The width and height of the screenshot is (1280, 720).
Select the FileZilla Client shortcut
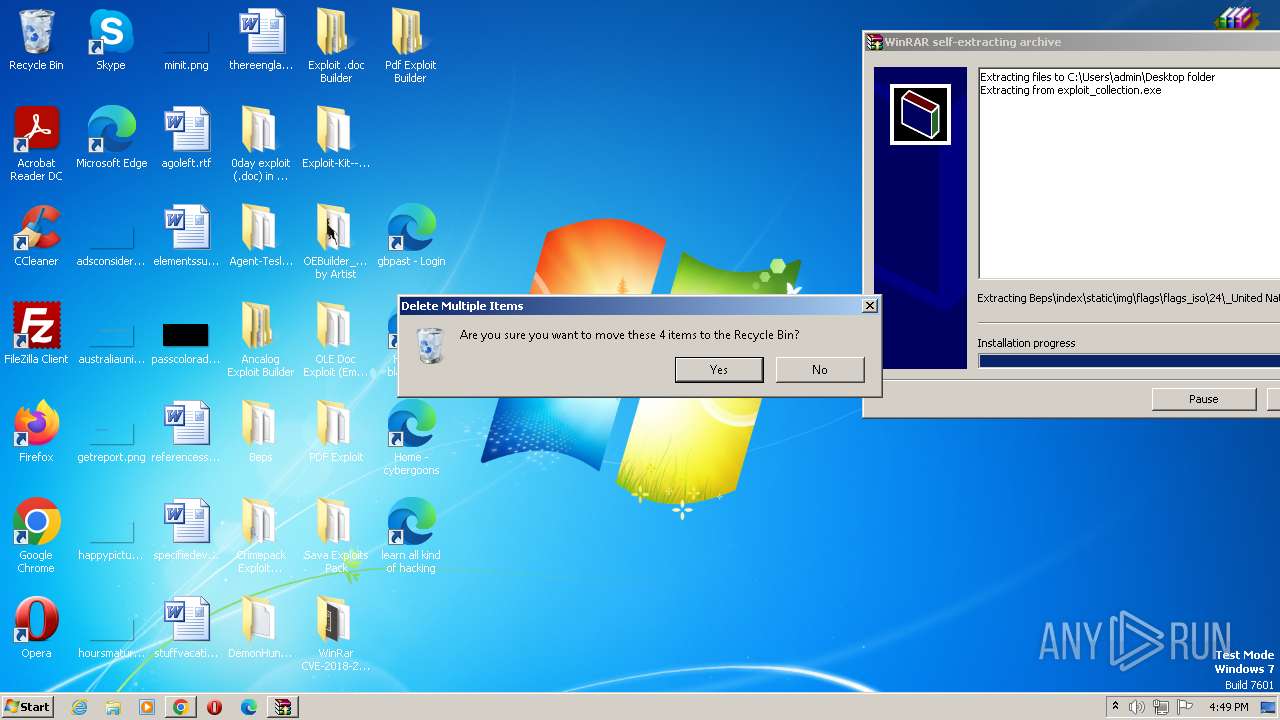click(x=36, y=335)
